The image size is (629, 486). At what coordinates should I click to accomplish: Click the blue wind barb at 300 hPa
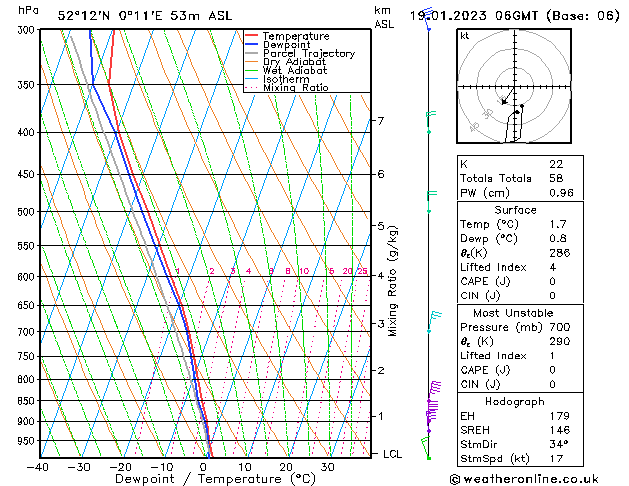pos(428,19)
